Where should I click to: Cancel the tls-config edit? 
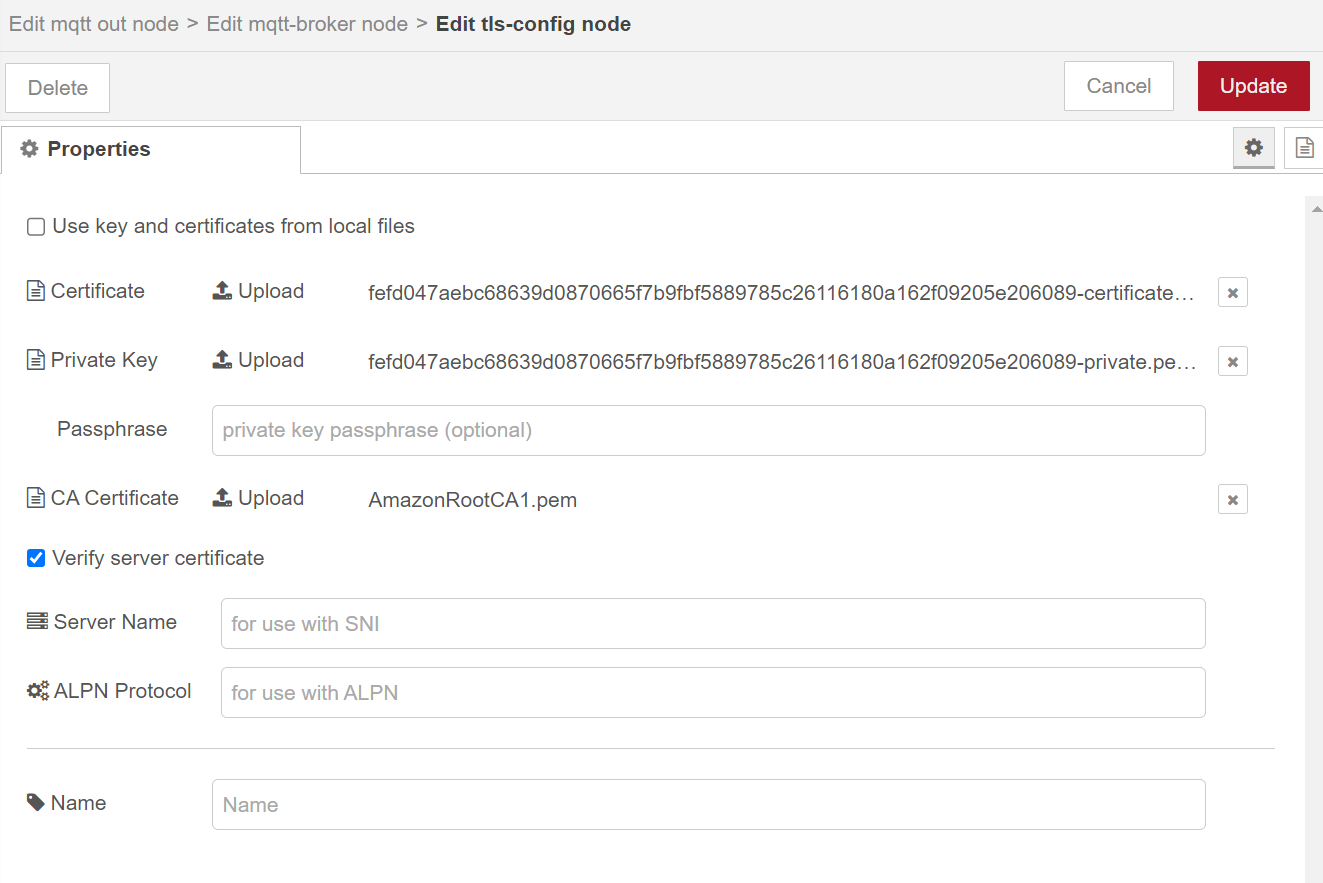pos(1118,86)
